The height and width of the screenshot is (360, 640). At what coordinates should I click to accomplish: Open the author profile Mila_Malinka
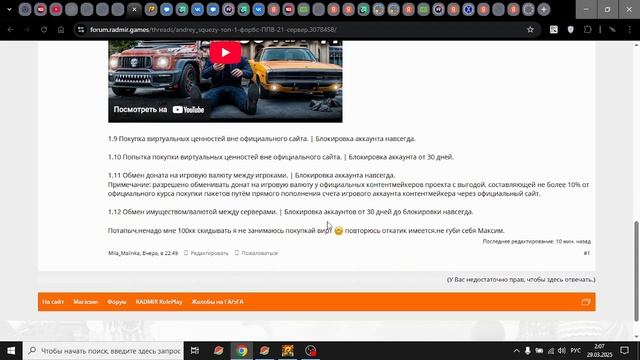pos(124,253)
